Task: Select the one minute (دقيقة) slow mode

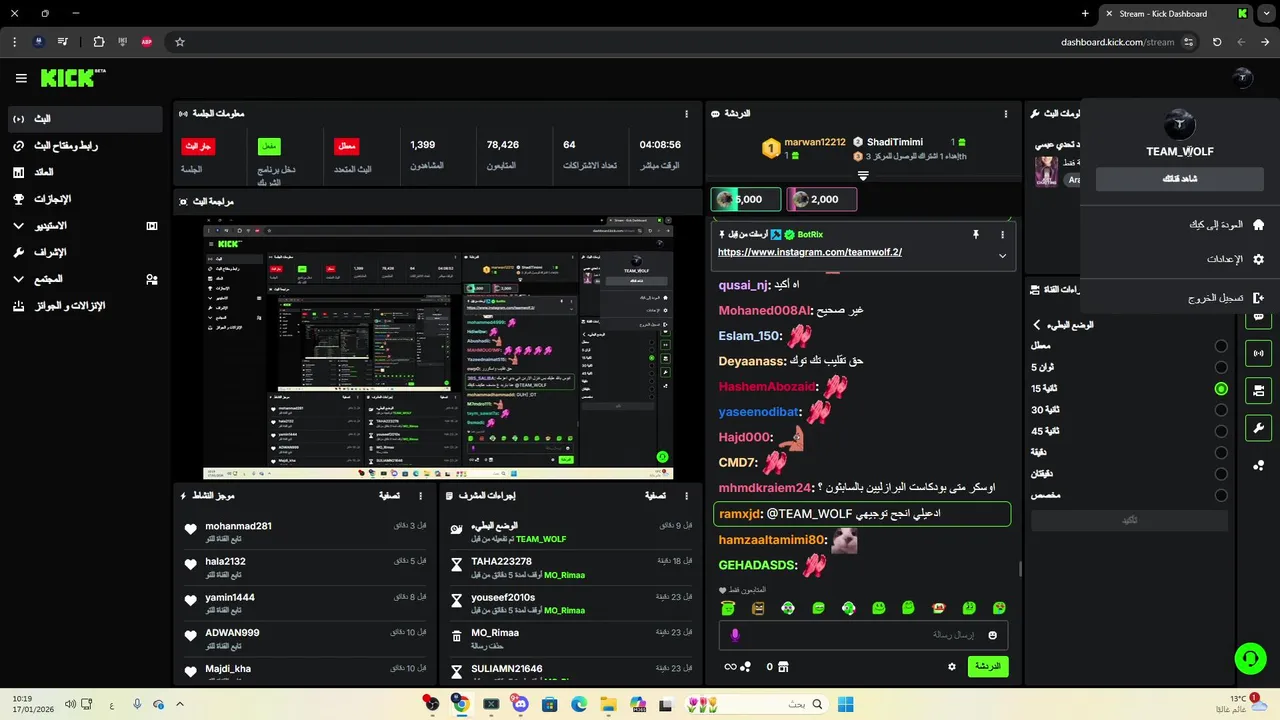Action: coord(1221,453)
